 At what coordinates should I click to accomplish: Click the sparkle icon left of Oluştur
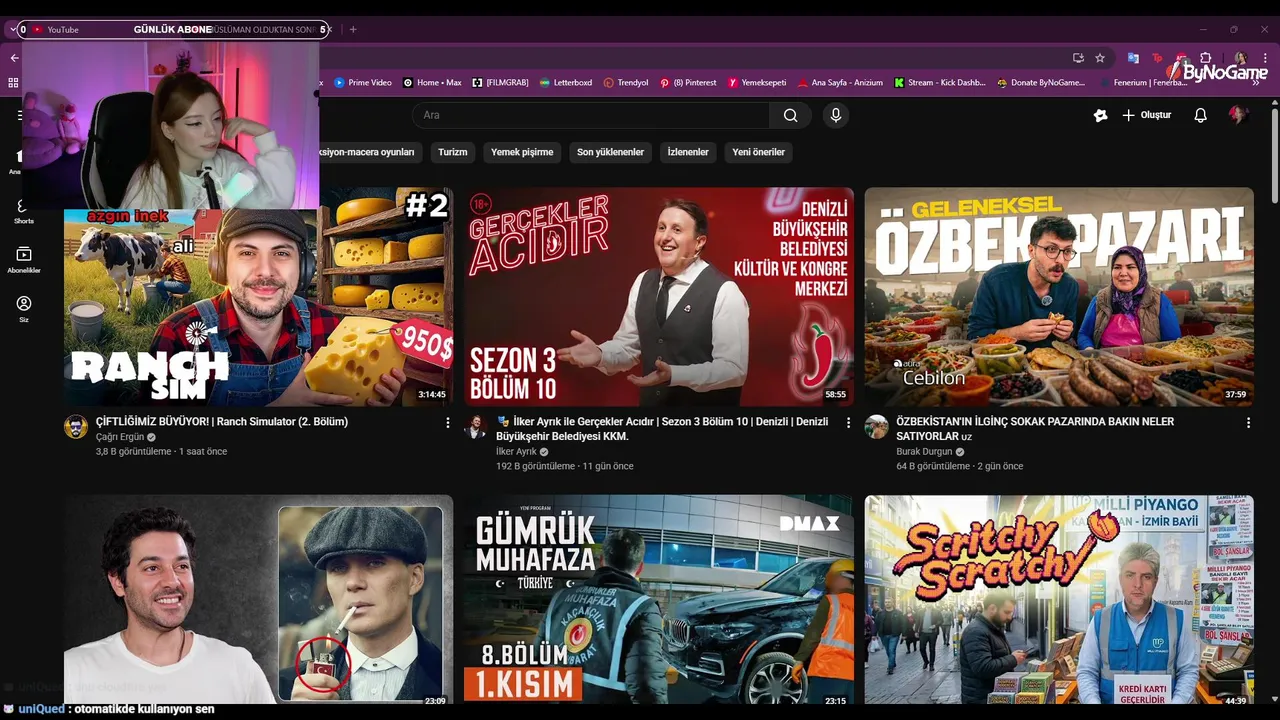(1100, 115)
